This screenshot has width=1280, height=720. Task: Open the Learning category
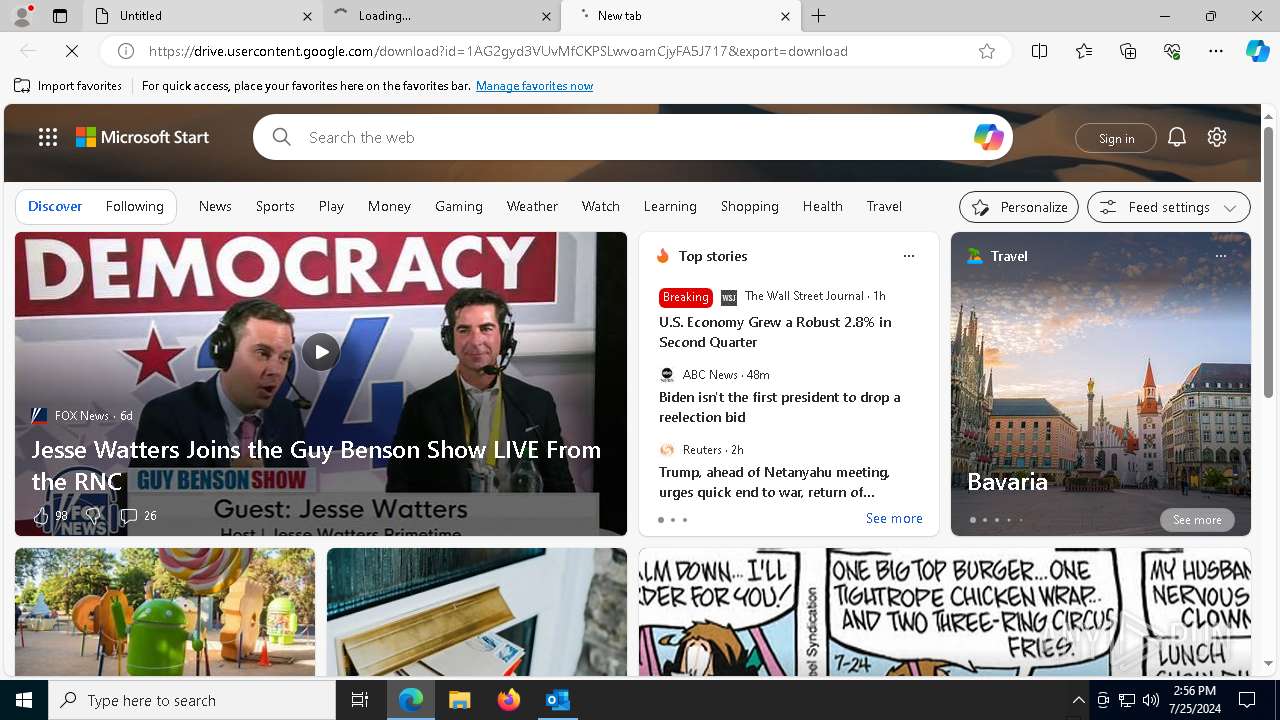[670, 206]
